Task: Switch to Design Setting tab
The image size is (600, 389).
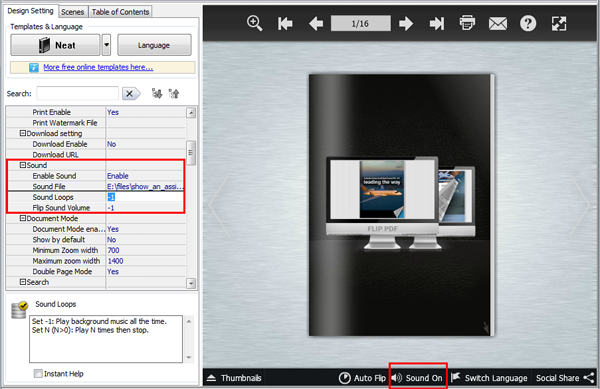Action: (31, 11)
